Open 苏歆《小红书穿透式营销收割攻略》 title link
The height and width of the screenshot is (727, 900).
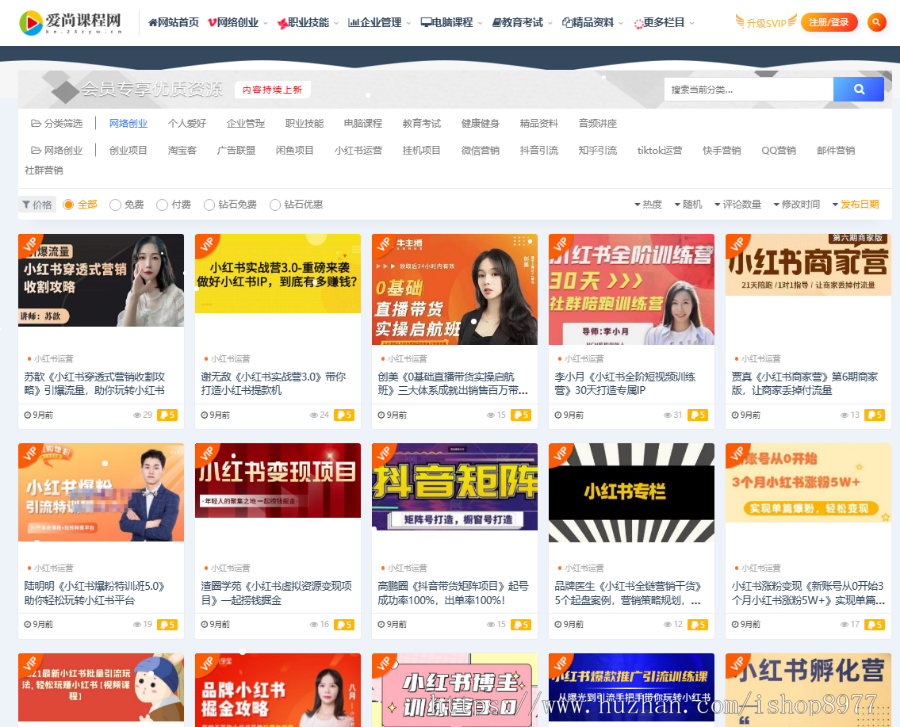point(95,383)
